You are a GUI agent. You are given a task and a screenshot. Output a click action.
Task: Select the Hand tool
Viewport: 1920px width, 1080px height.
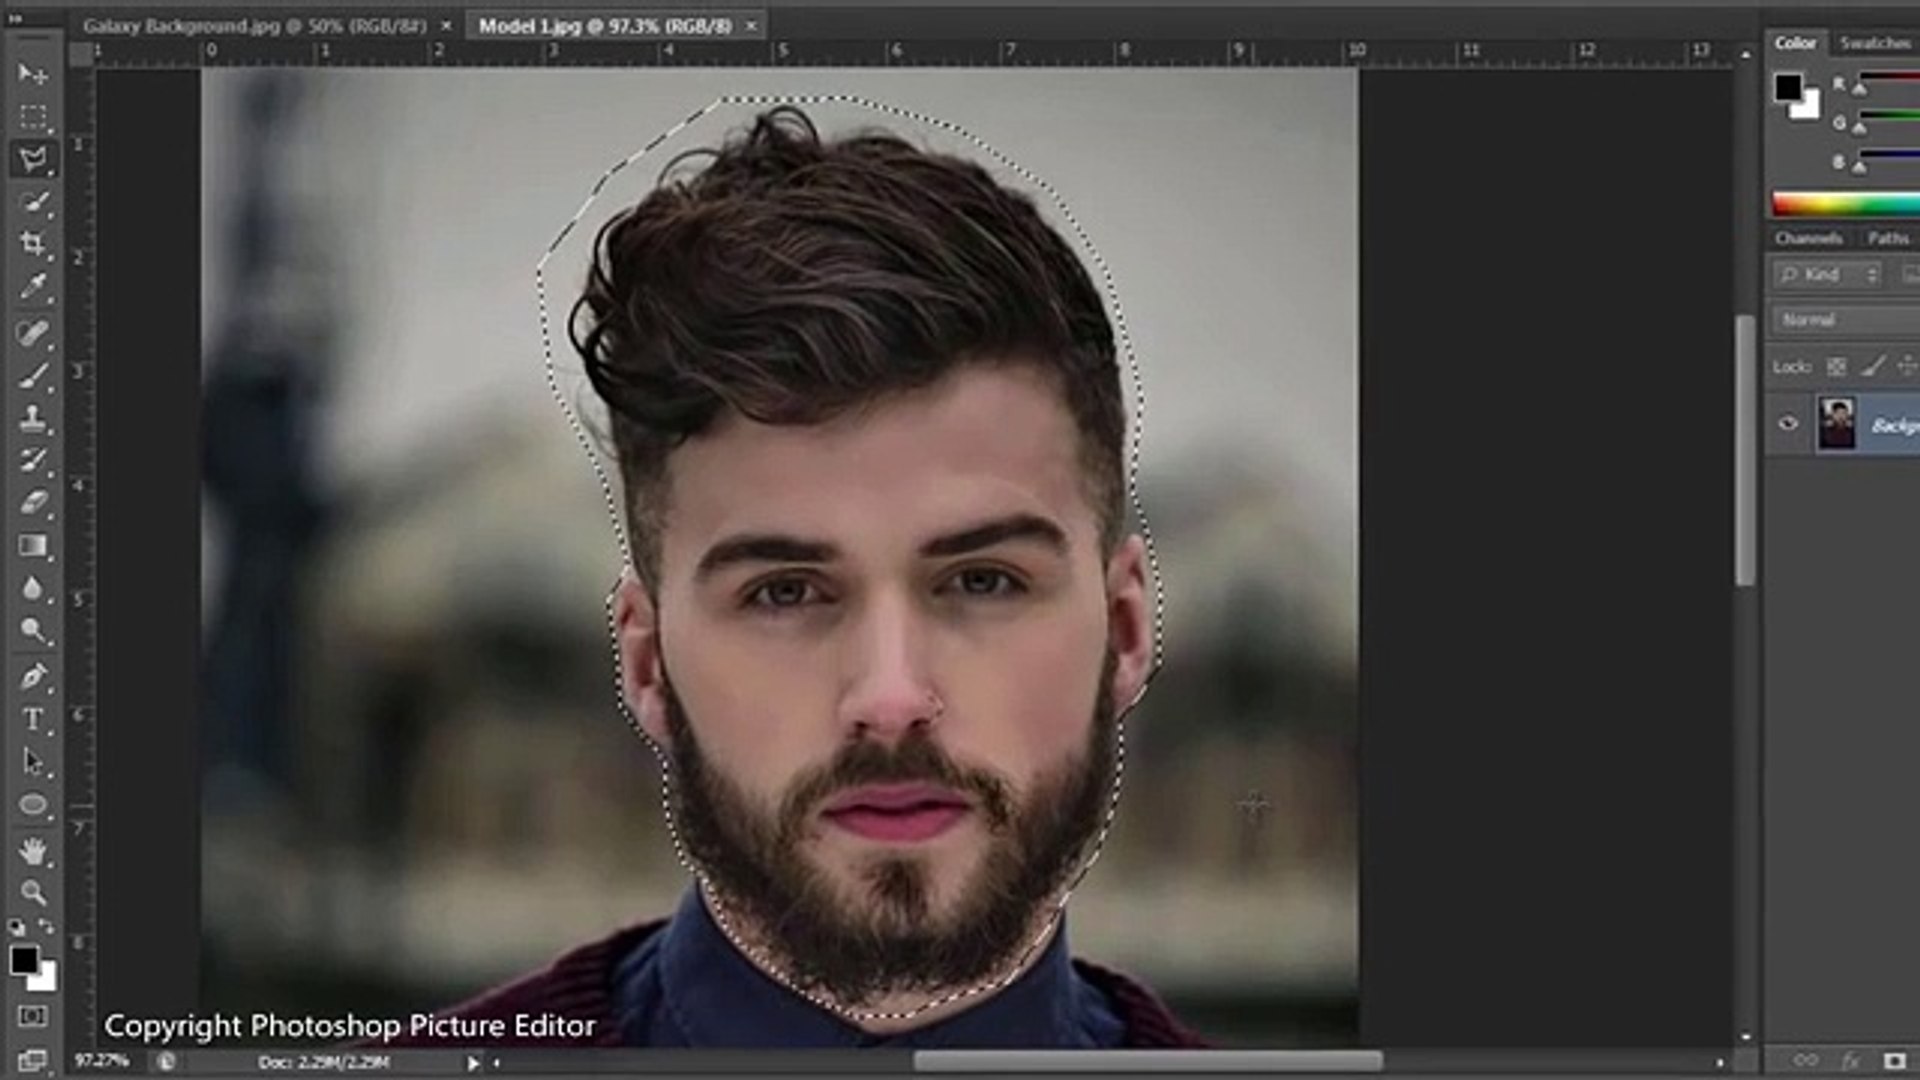33,851
